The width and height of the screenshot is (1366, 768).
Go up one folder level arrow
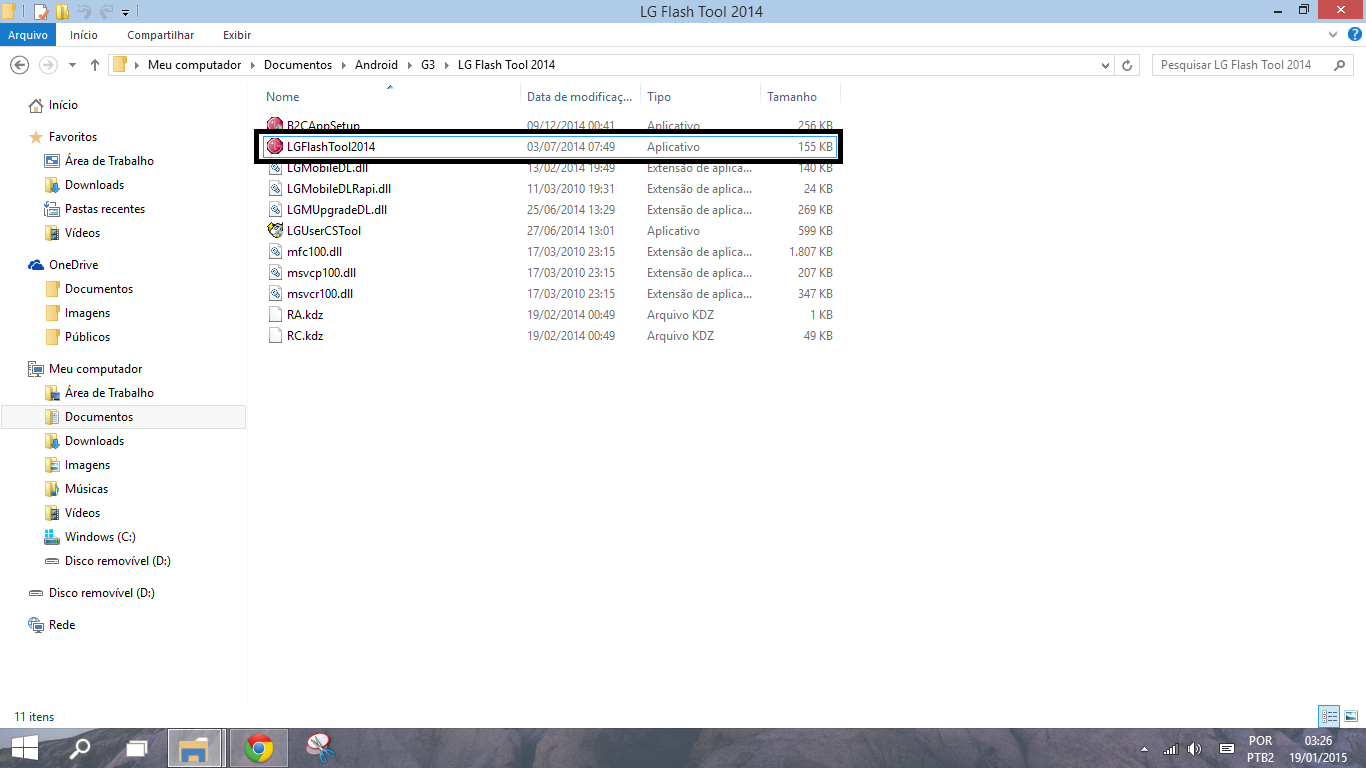[x=95, y=65]
